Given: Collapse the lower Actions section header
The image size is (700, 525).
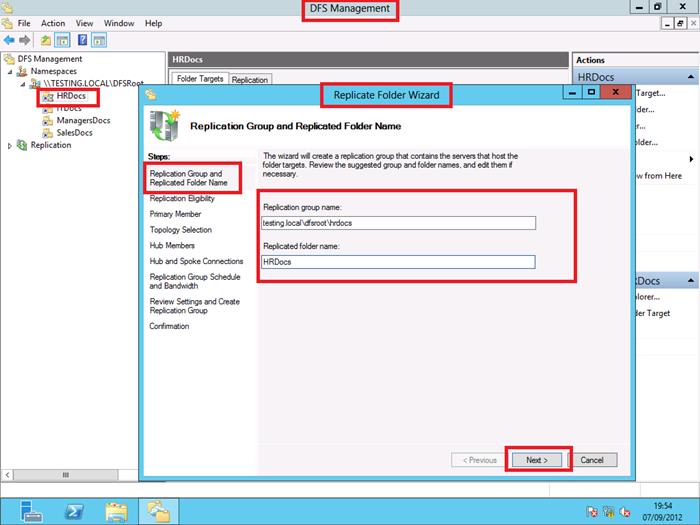Looking at the screenshot, I should (691, 280).
